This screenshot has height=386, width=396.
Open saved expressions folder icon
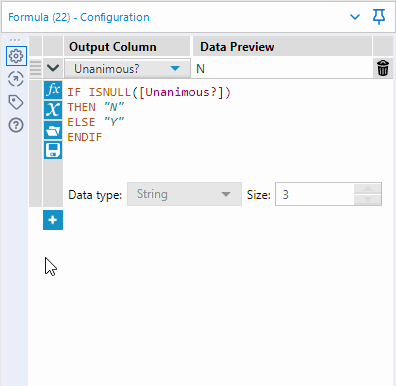click(53, 130)
